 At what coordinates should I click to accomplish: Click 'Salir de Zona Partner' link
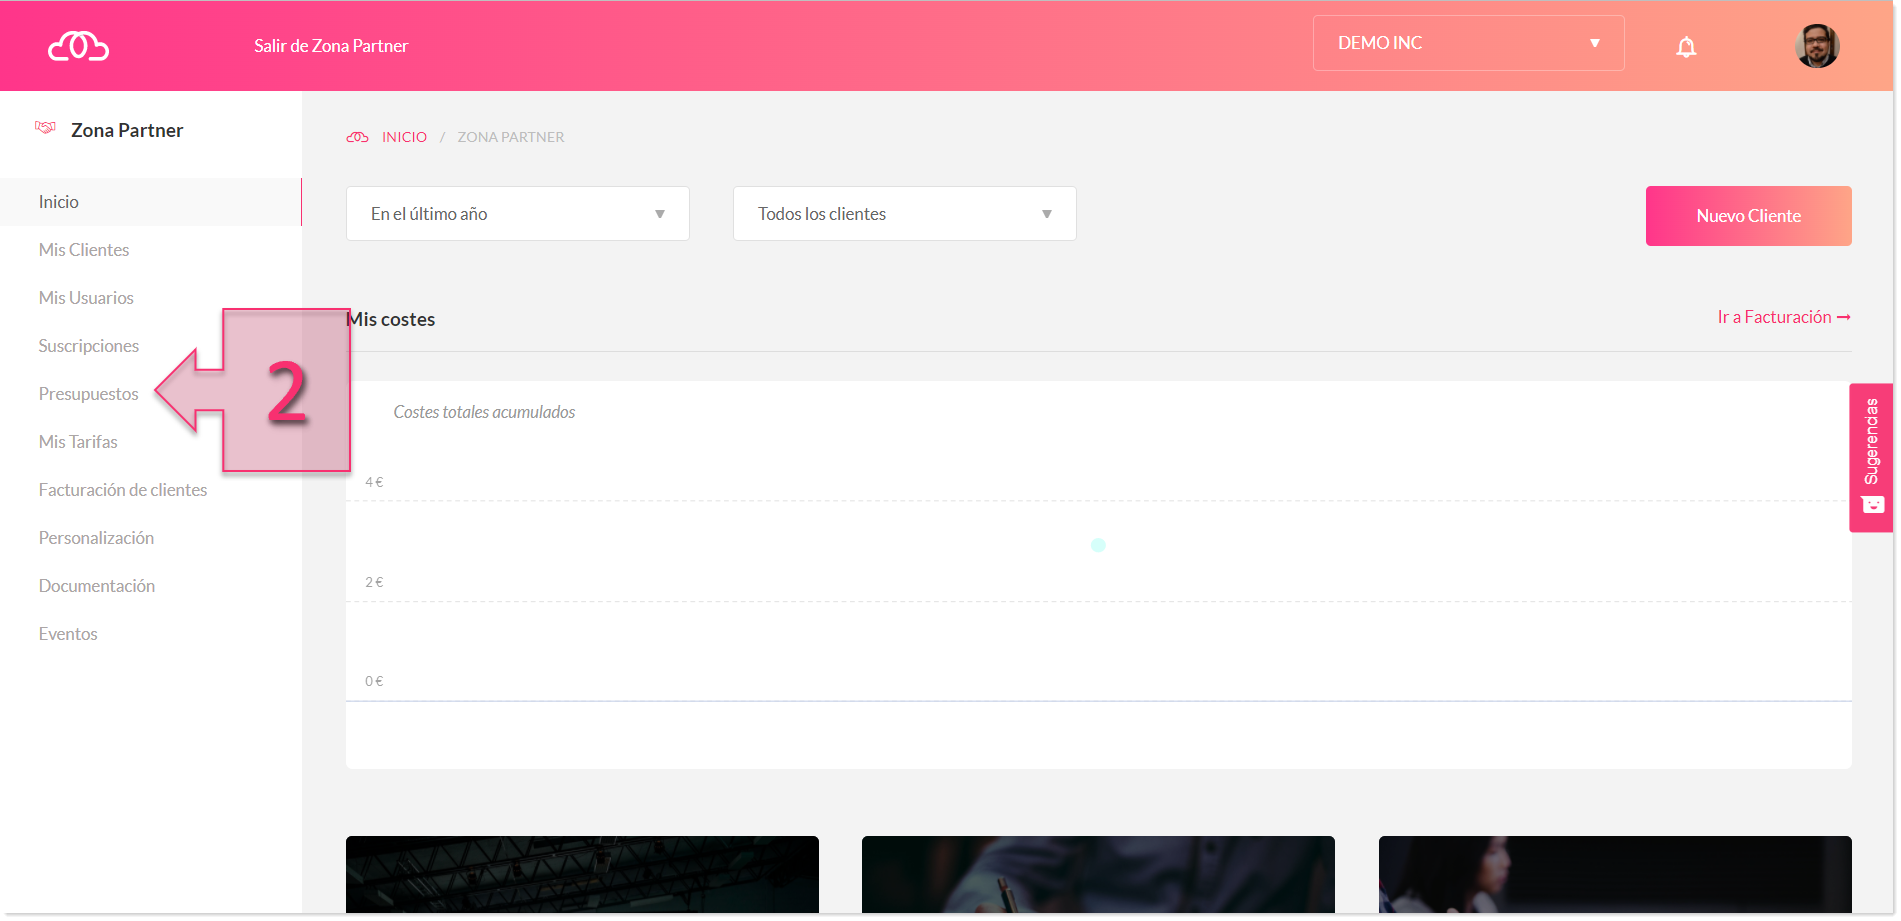[331, 46]
